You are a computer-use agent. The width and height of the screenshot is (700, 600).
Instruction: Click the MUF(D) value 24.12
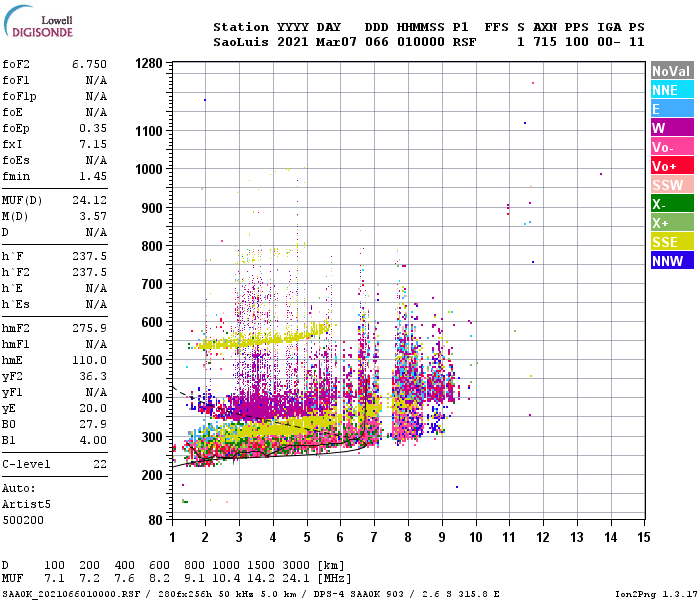point(89,200)
